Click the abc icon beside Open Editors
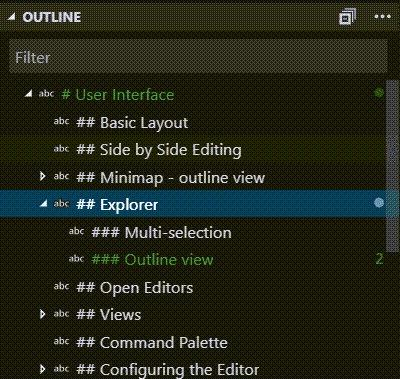This screenshot has width=400, height=379. [61, 286]
